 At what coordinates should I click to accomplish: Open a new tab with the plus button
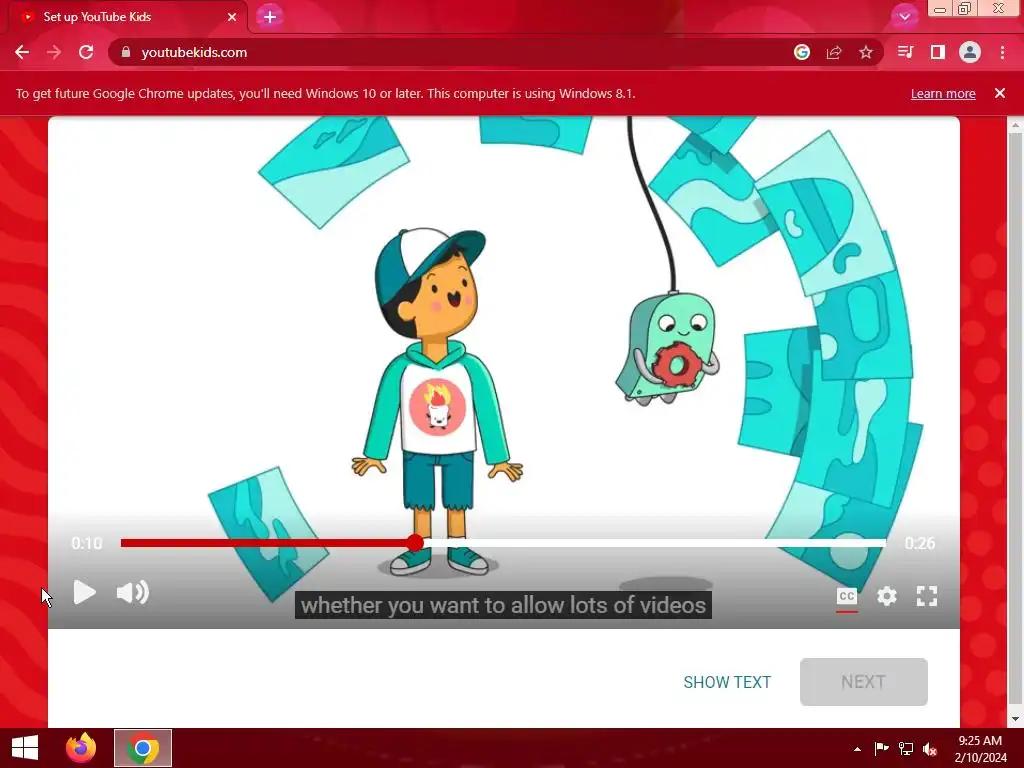tap(270, 17)
